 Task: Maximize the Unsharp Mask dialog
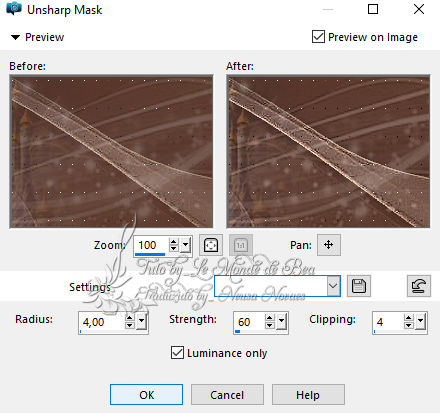pyautogui.click(x=373, y=9)
